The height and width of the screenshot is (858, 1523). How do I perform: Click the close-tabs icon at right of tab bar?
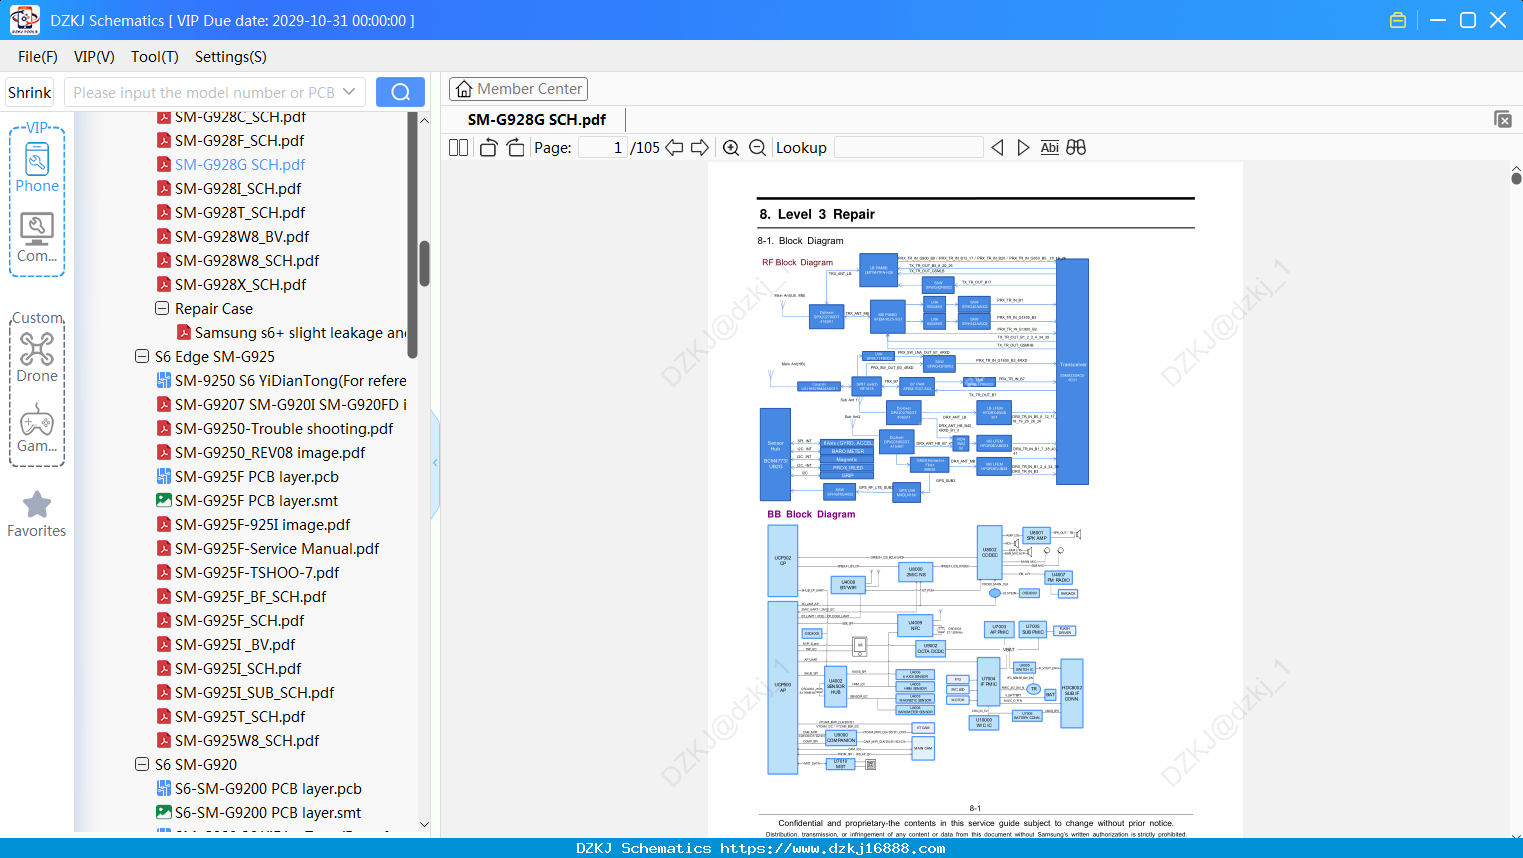(1503, 119)
